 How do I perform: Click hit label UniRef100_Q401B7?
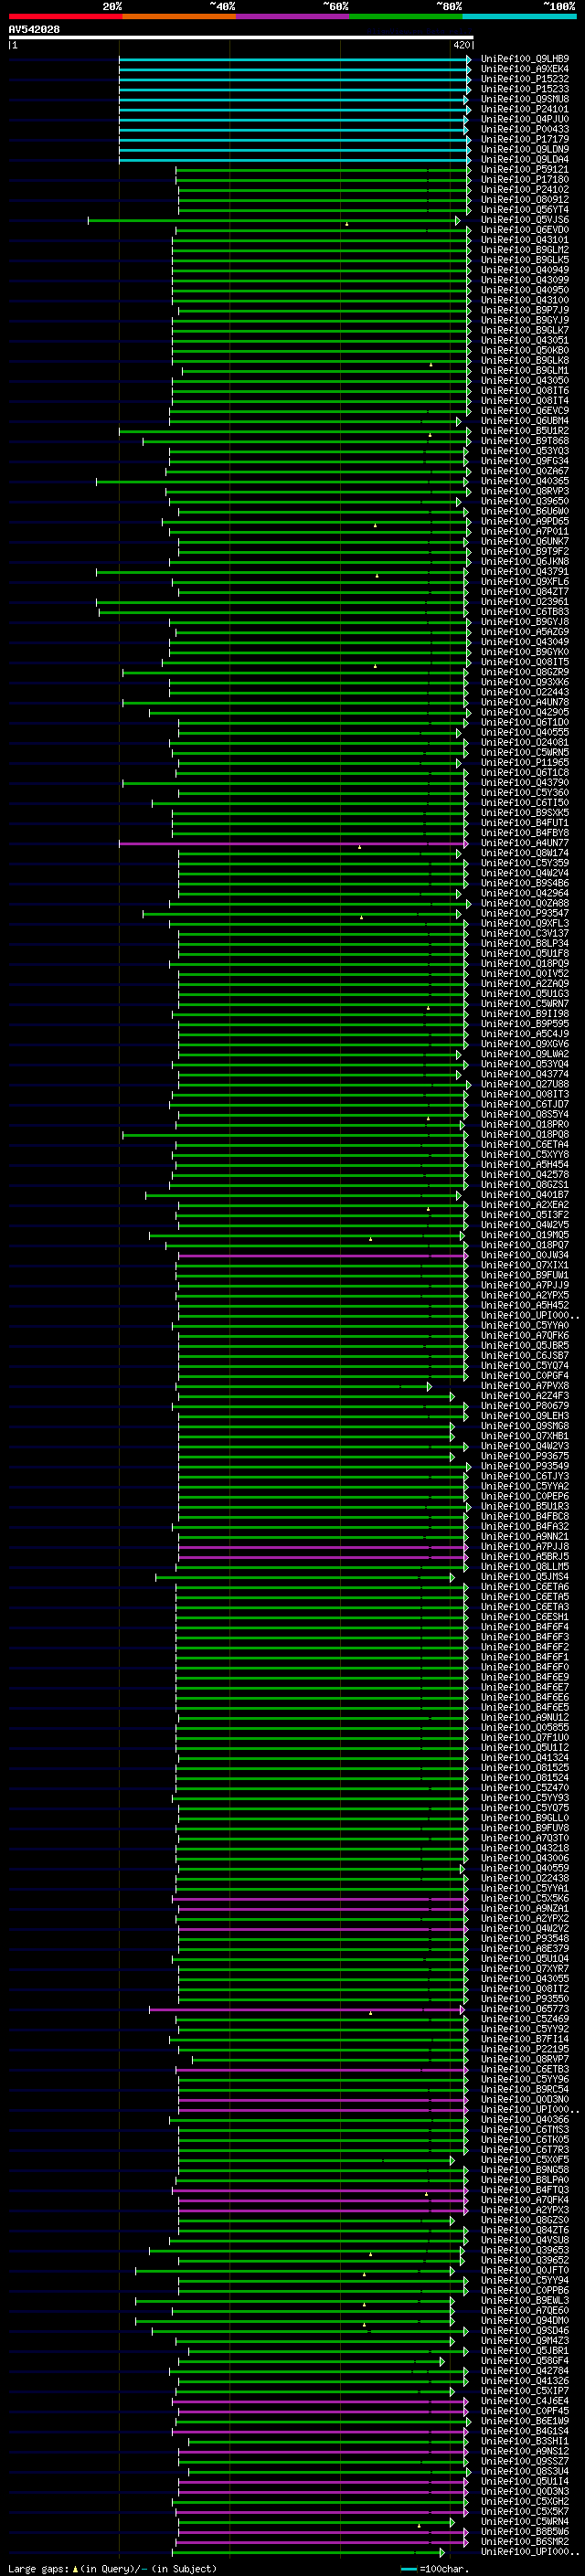[x=525, y=1195]
